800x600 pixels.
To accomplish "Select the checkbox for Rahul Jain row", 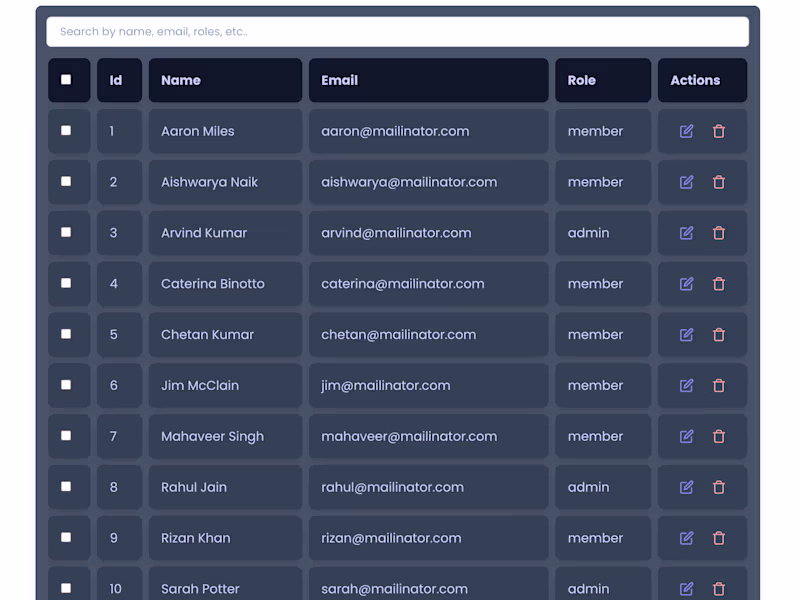I will click(68, 487).
